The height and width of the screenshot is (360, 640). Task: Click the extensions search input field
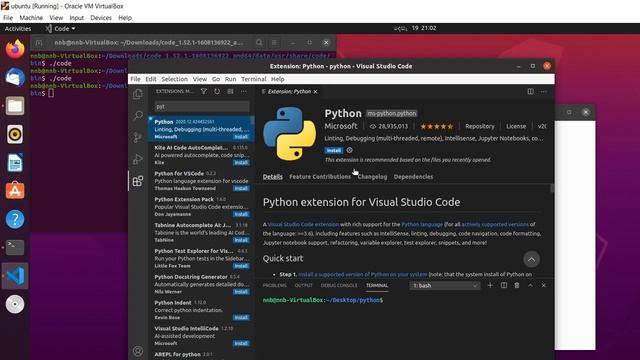tap(202, 107)
